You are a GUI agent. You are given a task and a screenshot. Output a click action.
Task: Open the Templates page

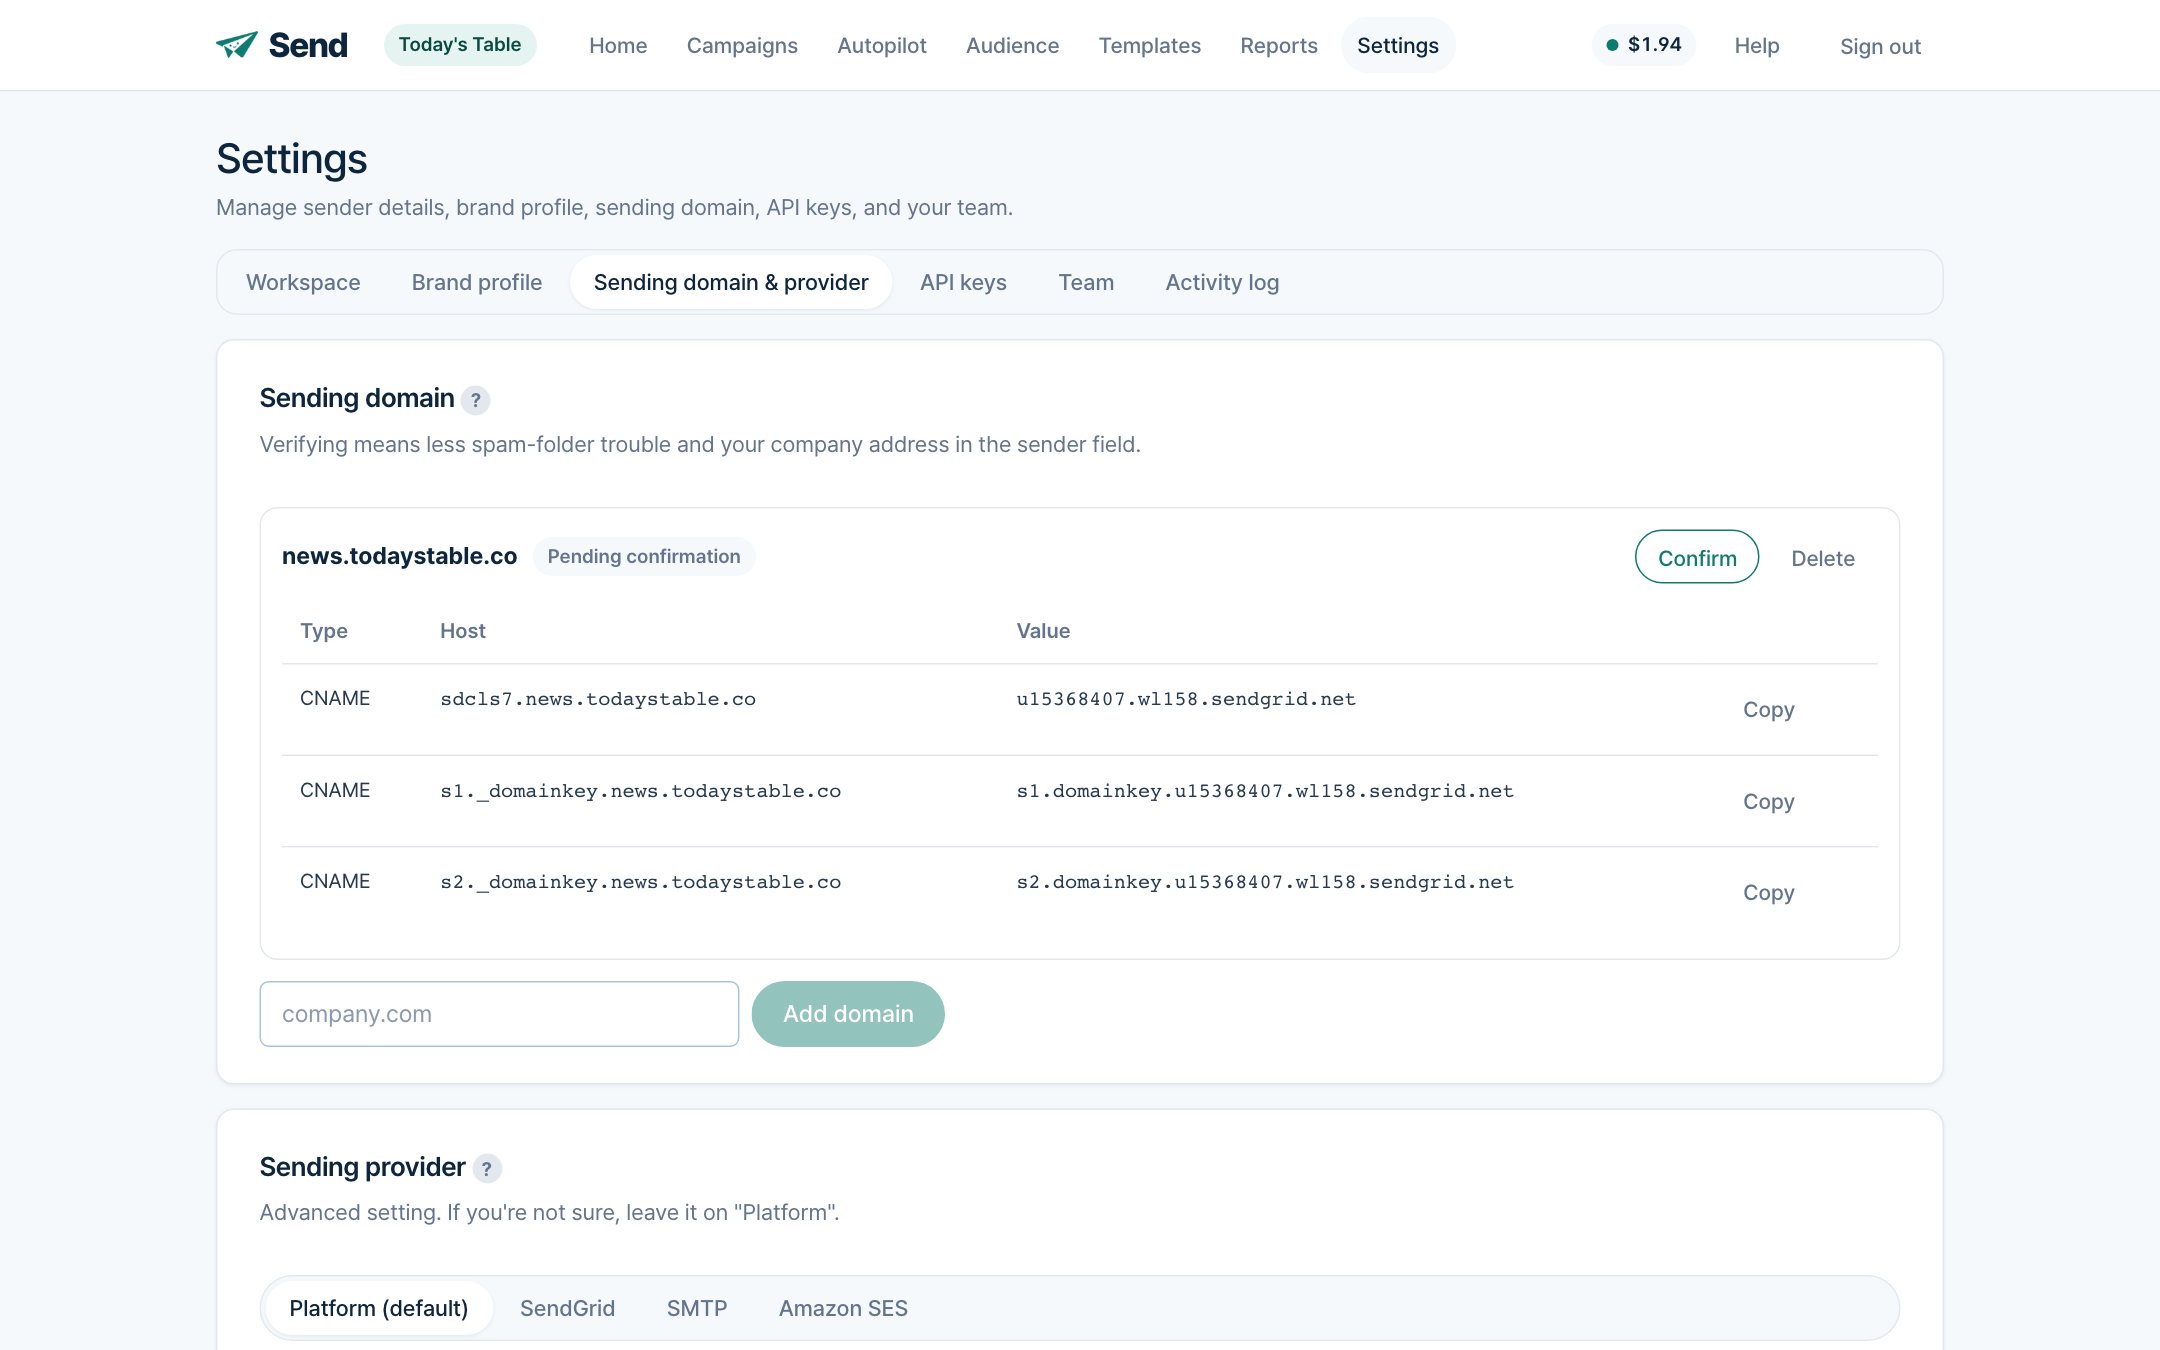(1149, 46)
